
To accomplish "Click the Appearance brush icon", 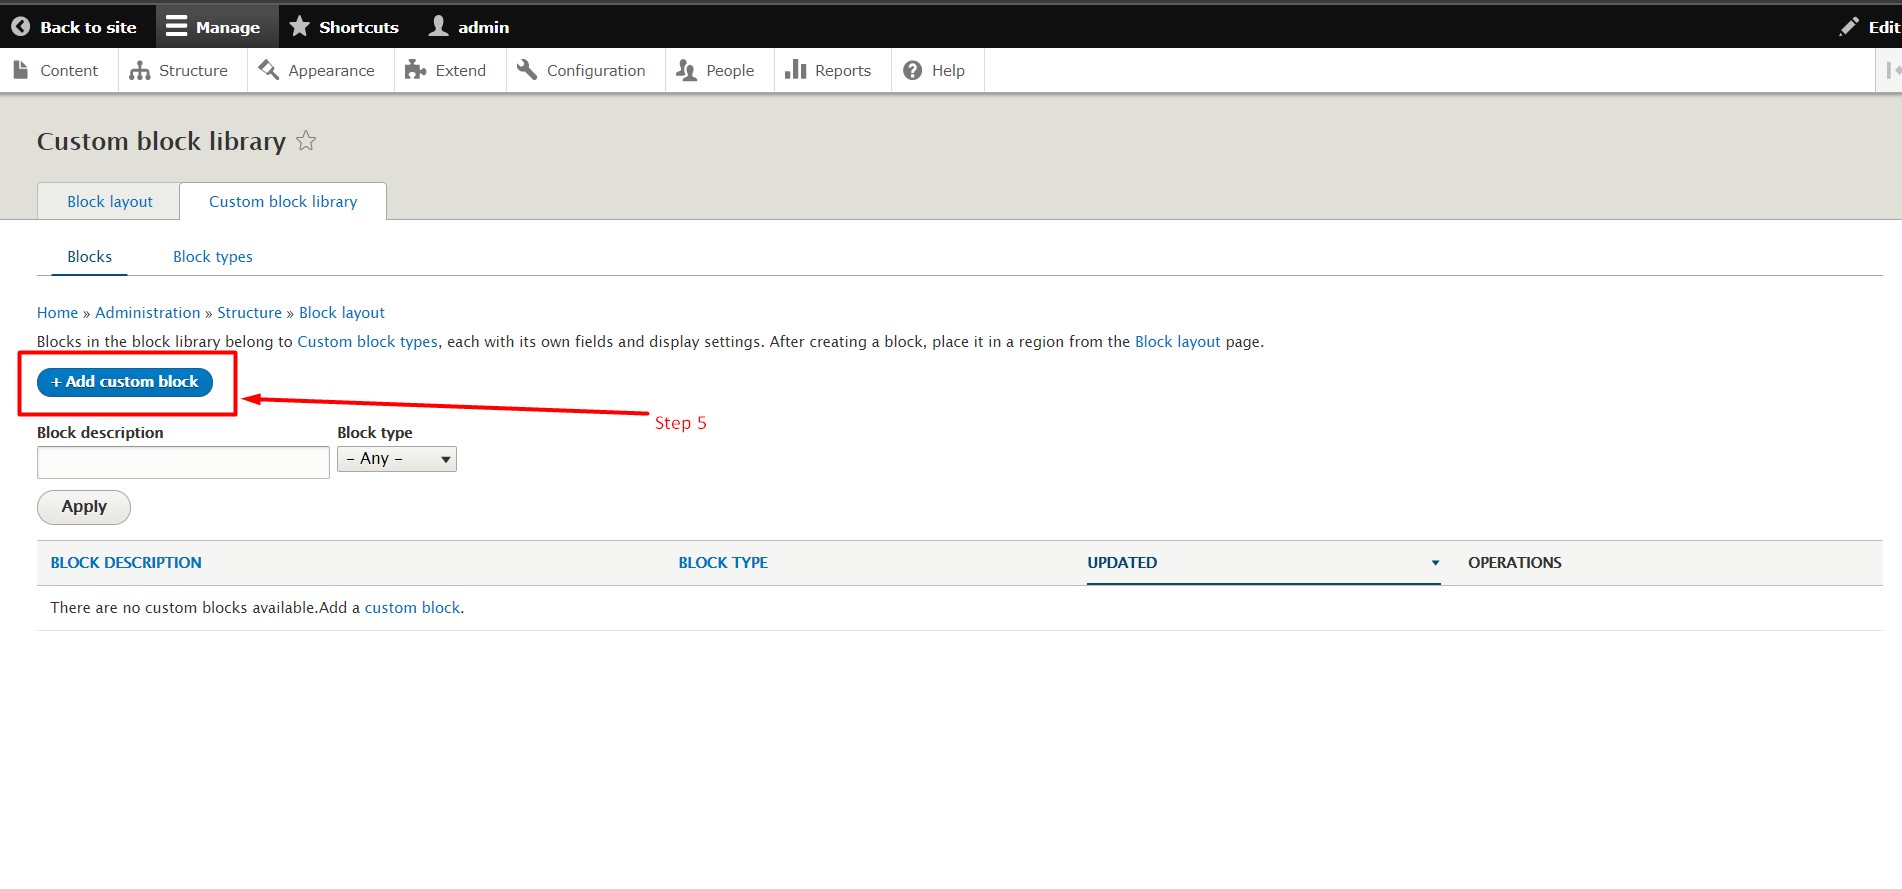I will (268, 69).
